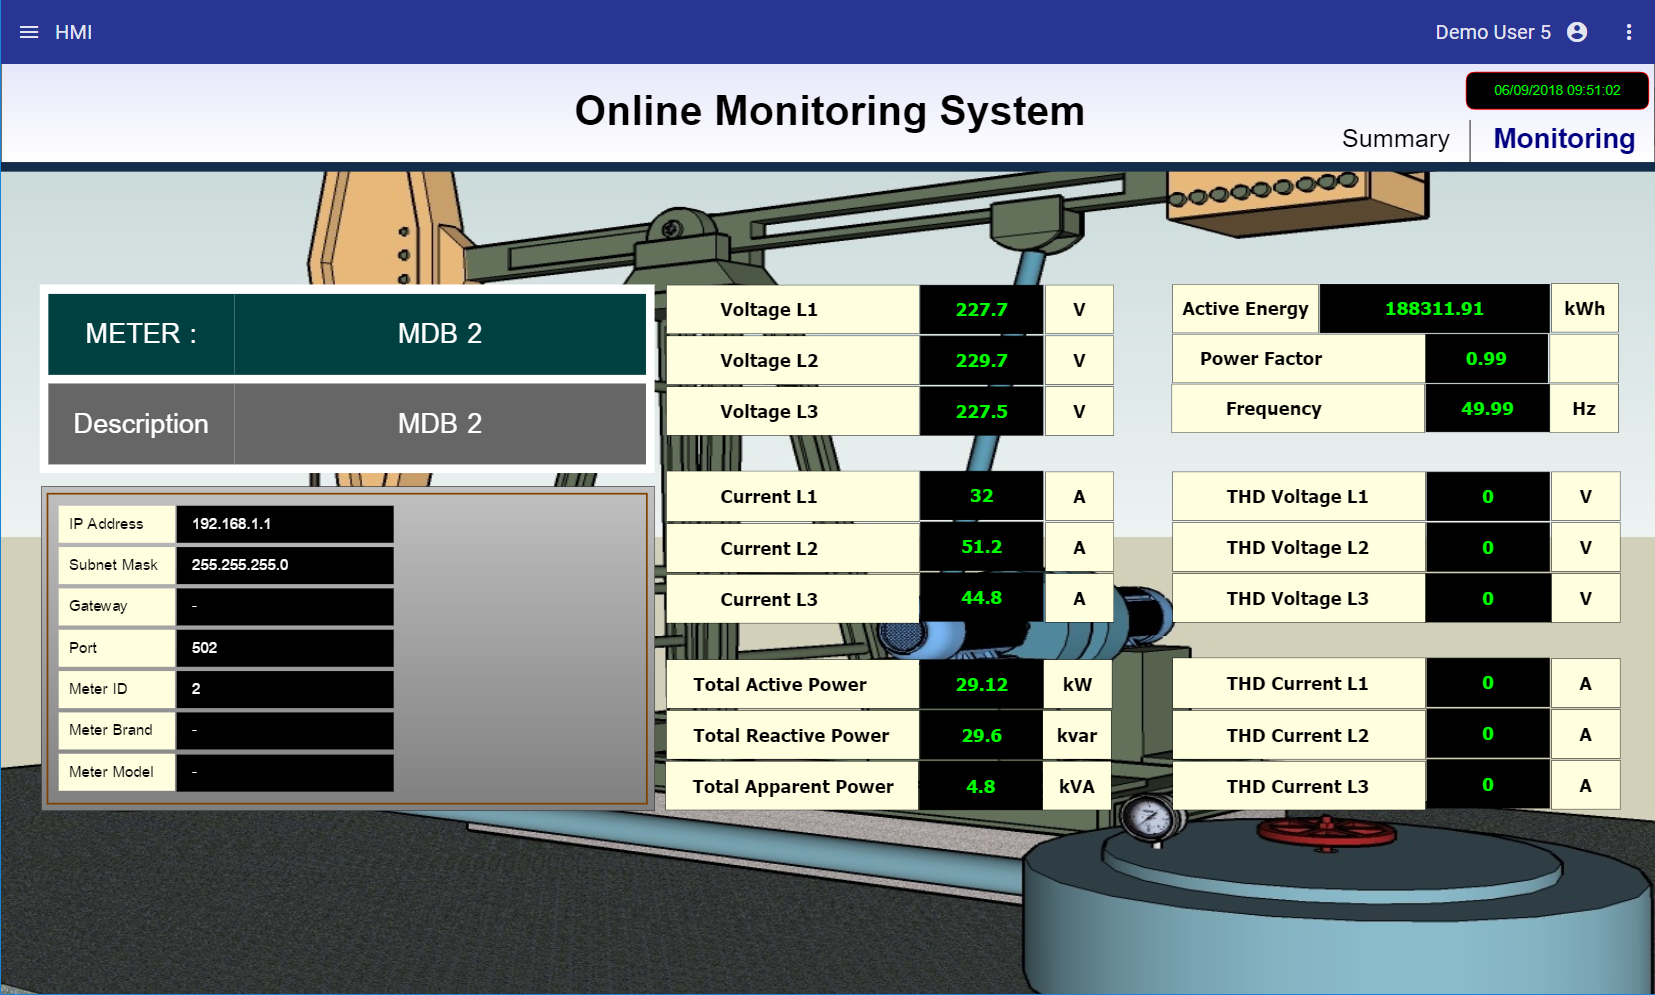
Task: Select the Monitoring tab
Action: [x=1563, y=139]
